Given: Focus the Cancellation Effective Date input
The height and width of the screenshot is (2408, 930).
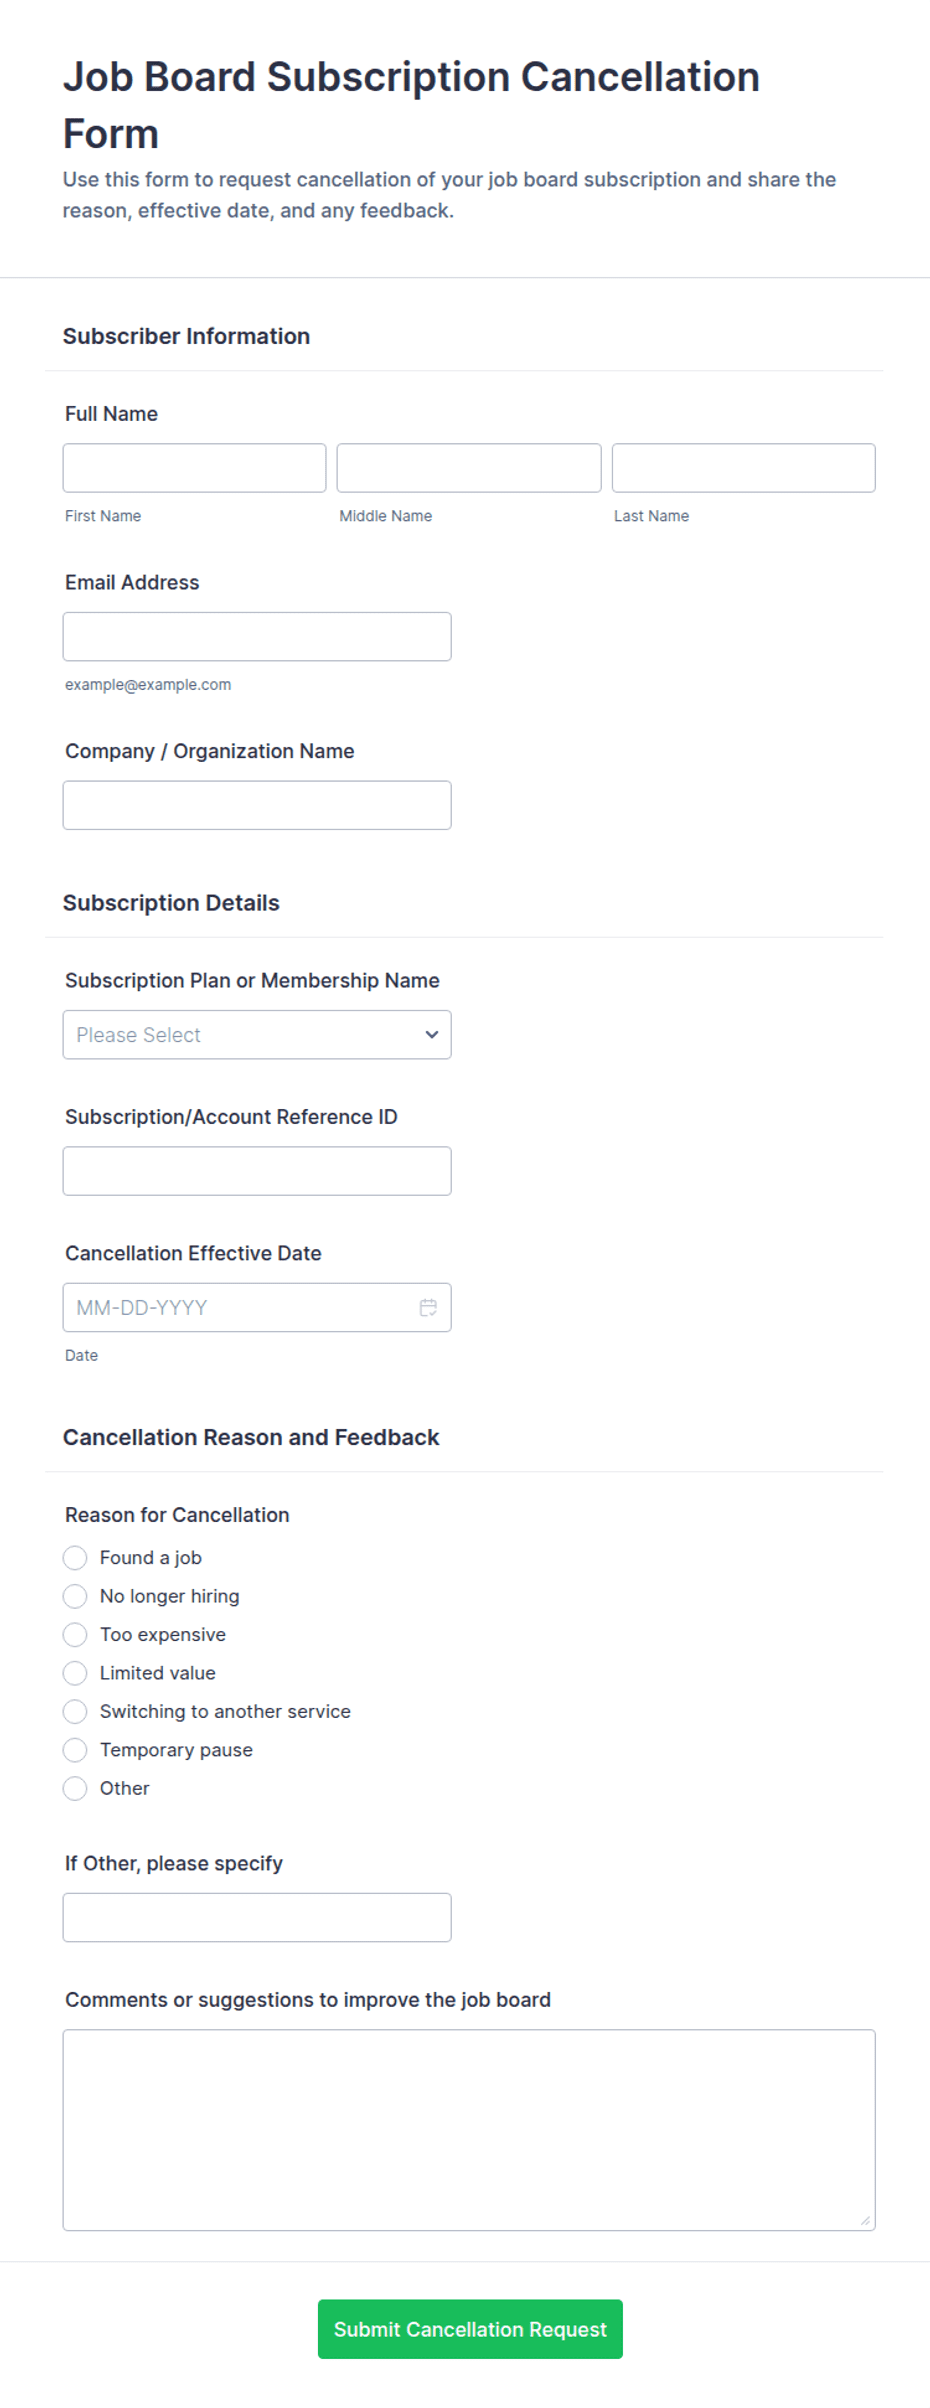Looking at the screenshot, I should click(x=240, y=1307).
